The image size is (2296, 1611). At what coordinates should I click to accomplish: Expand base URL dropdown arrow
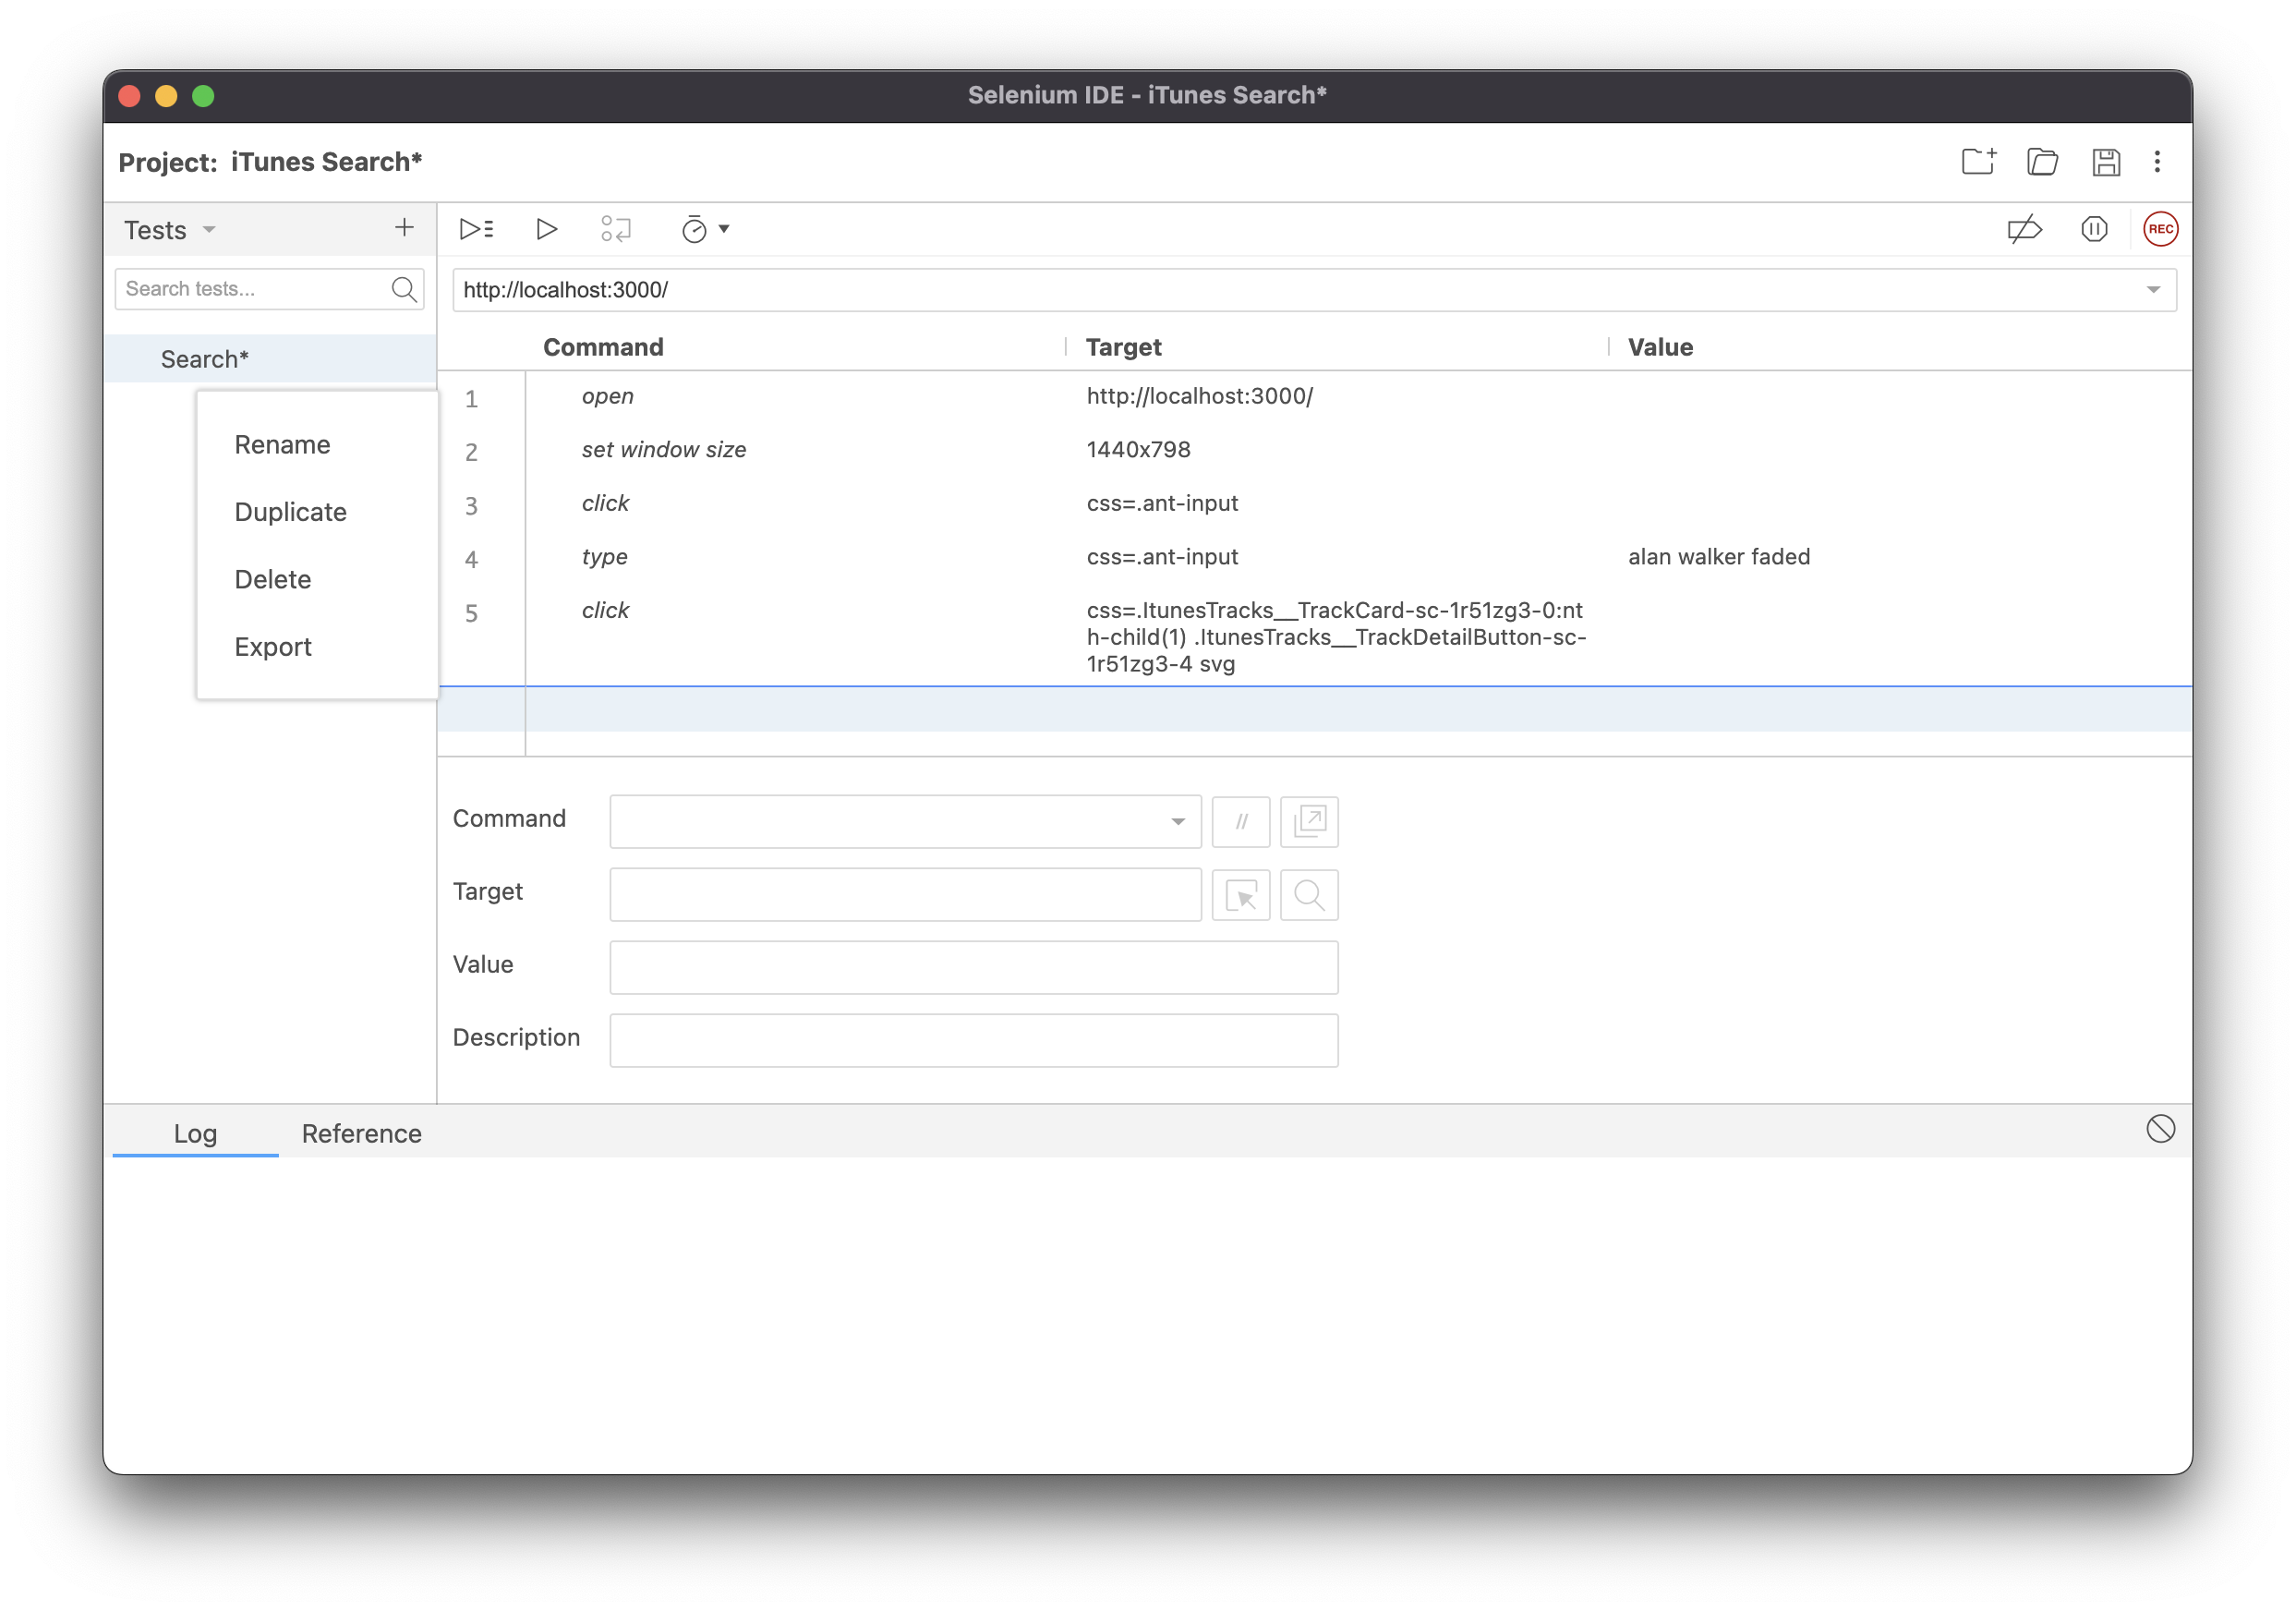coord(2153,290)
